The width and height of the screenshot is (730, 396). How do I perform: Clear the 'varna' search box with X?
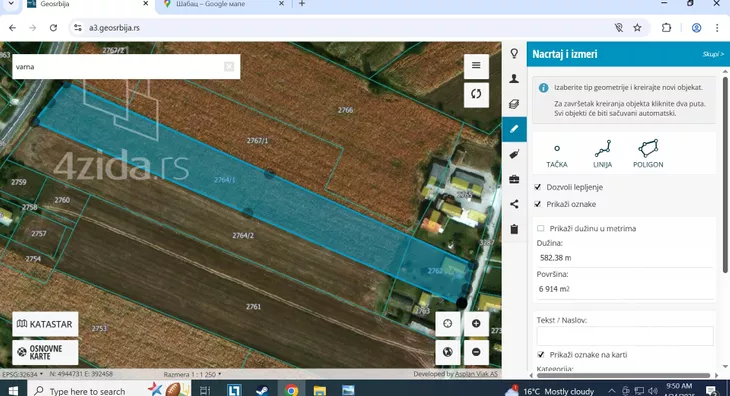[229, 67]
